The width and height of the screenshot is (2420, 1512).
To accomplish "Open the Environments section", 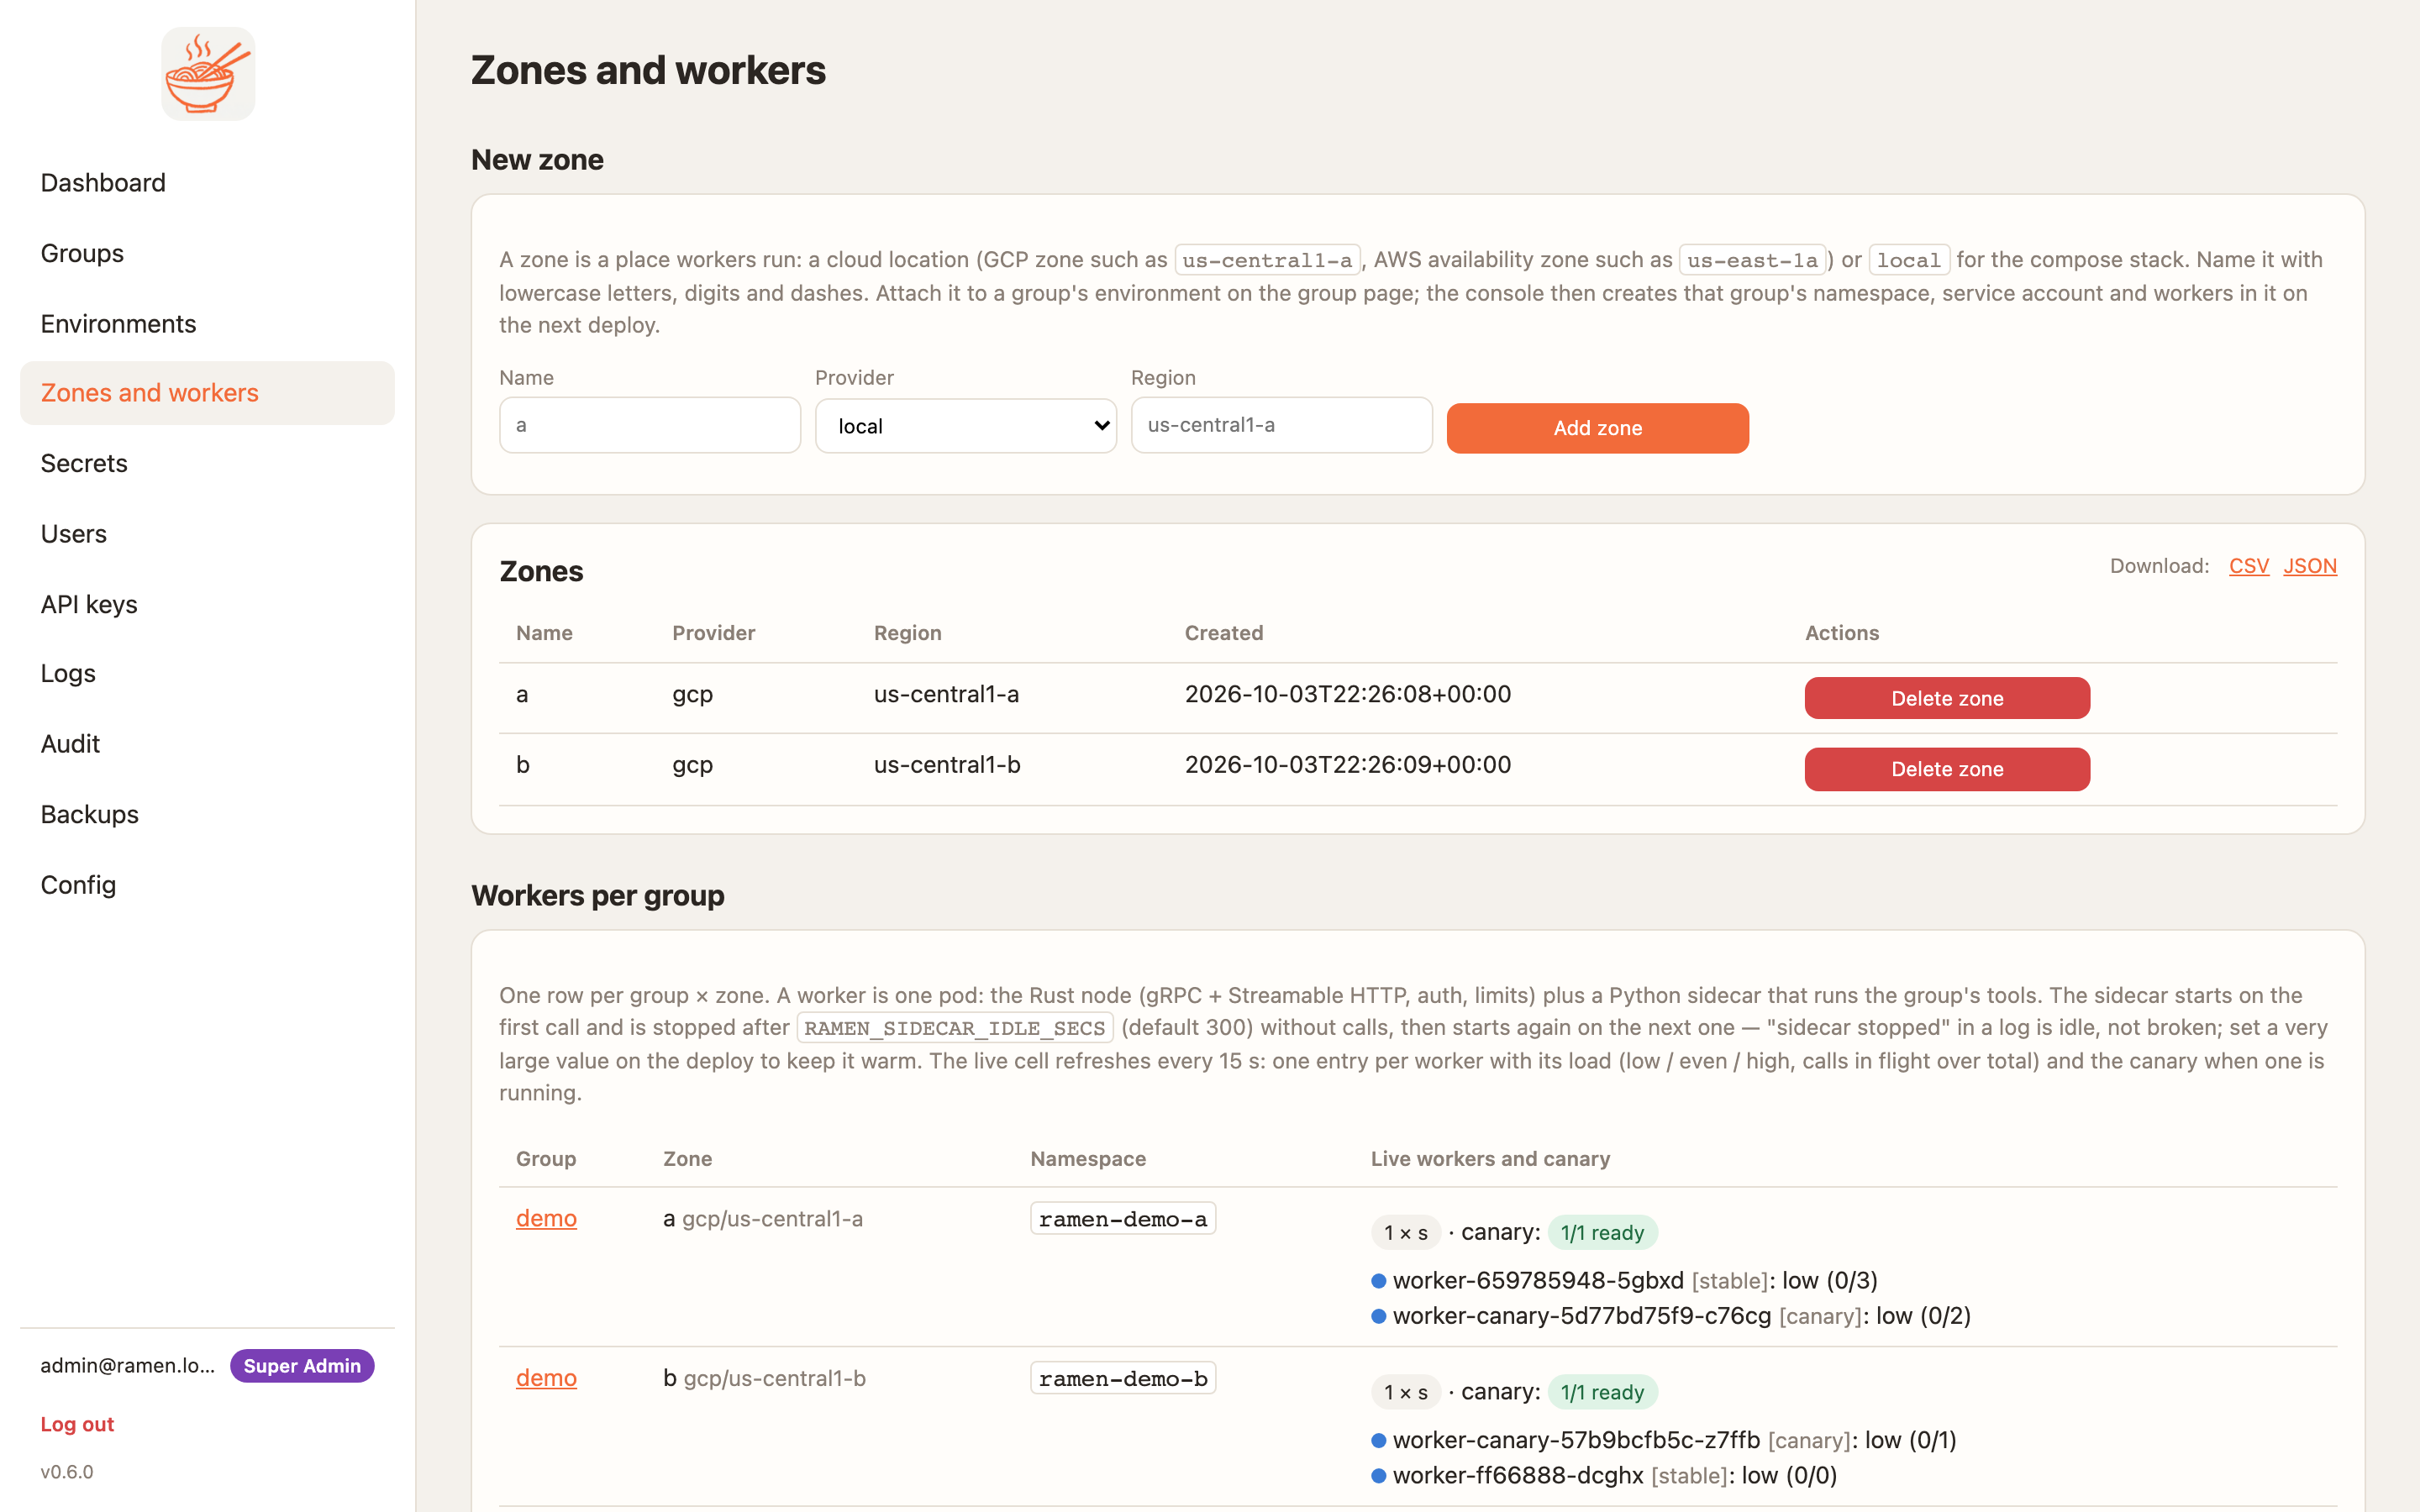I will coord(118,324).
